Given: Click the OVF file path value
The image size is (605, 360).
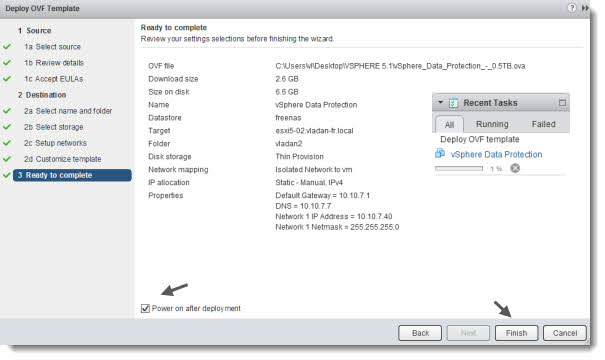Looking at the screenshot, I should pyautogui.click(x=400, y=66).
